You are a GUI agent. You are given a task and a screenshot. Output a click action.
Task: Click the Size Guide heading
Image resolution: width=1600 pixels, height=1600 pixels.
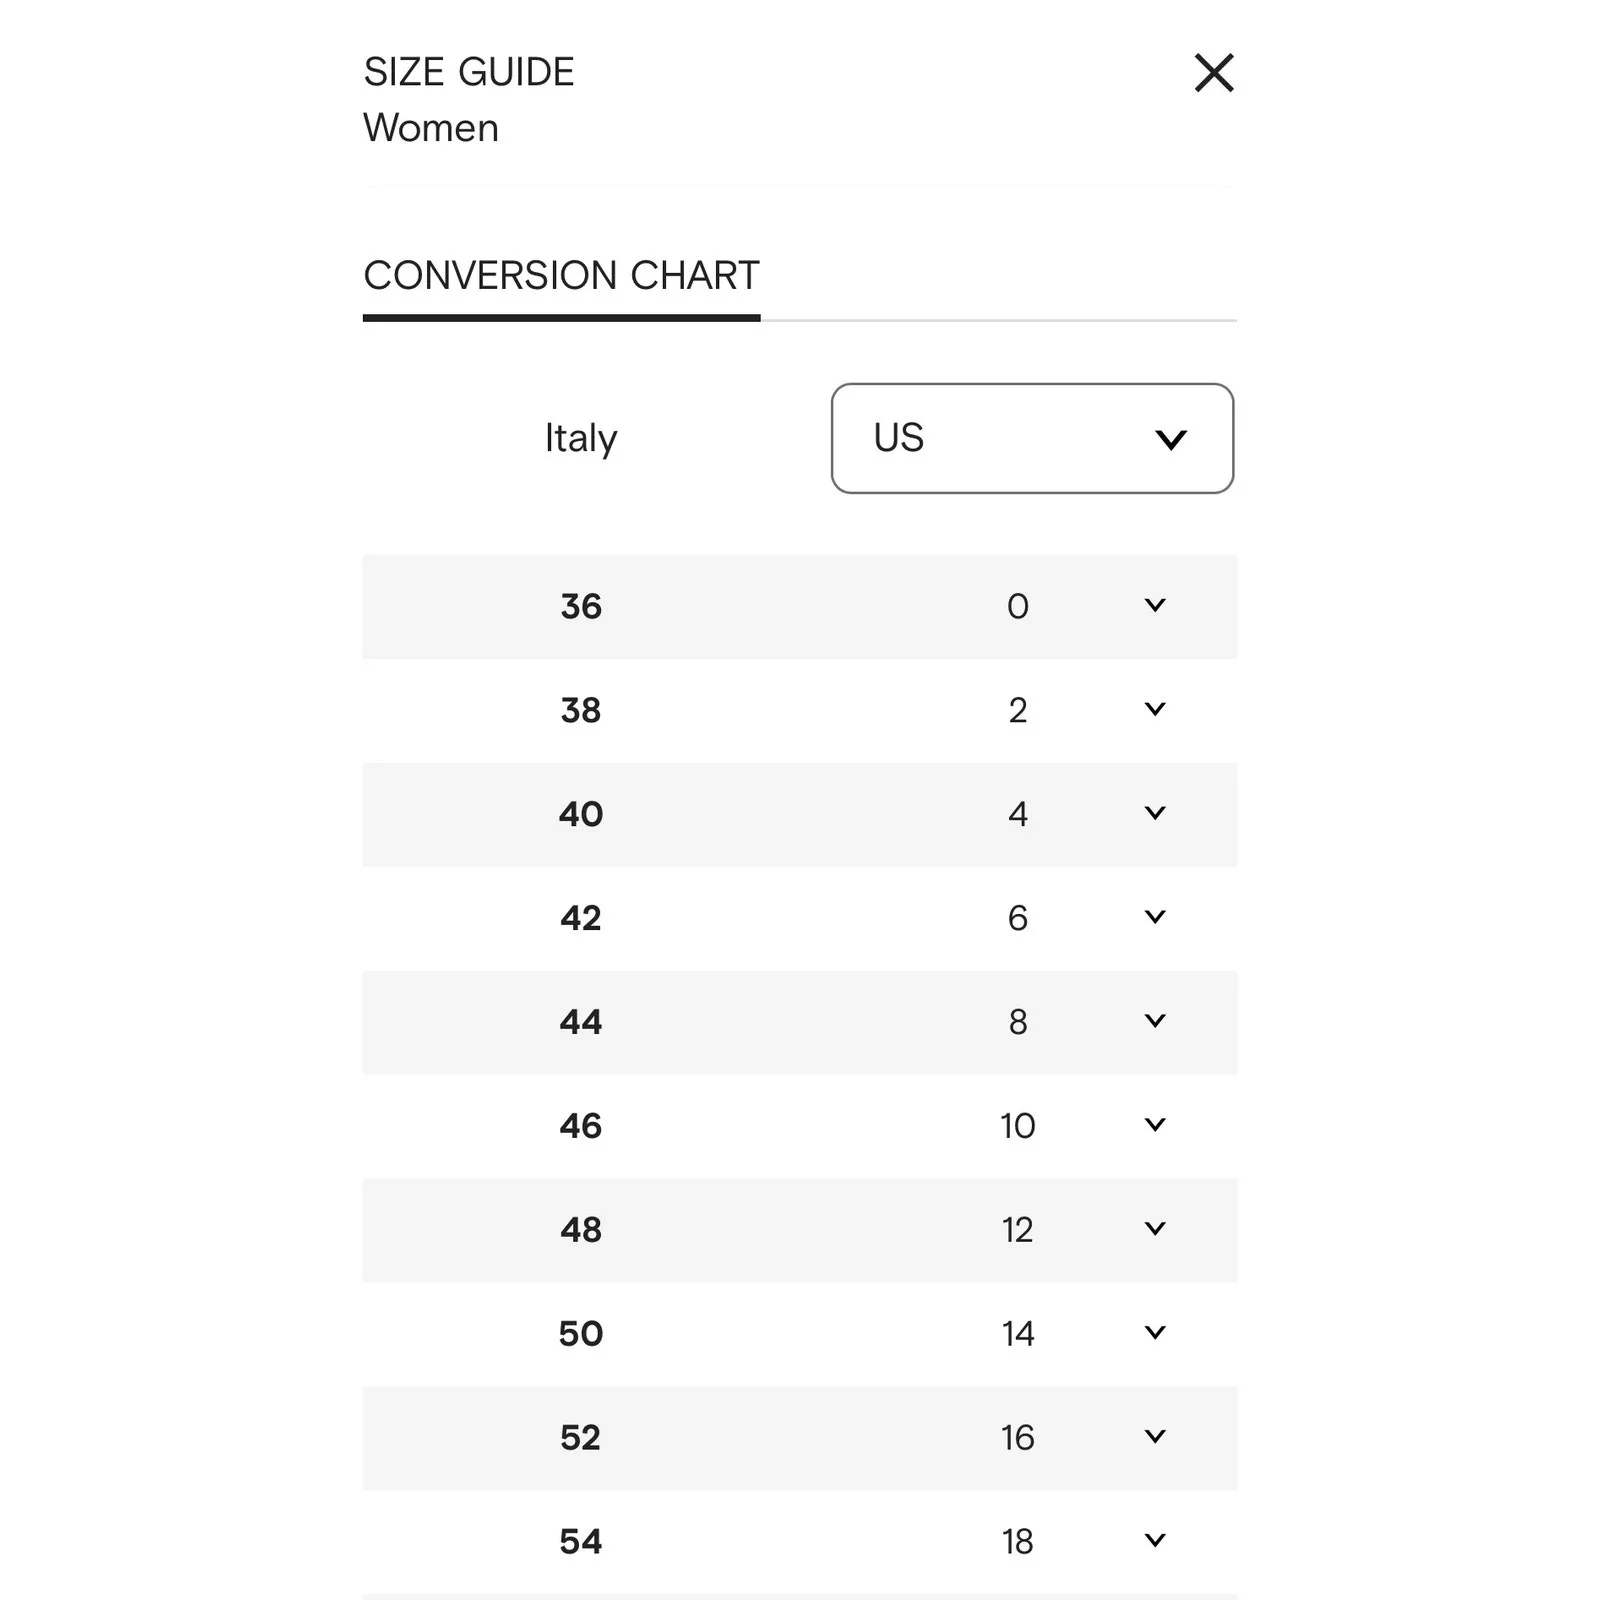(x=469, y=72)
